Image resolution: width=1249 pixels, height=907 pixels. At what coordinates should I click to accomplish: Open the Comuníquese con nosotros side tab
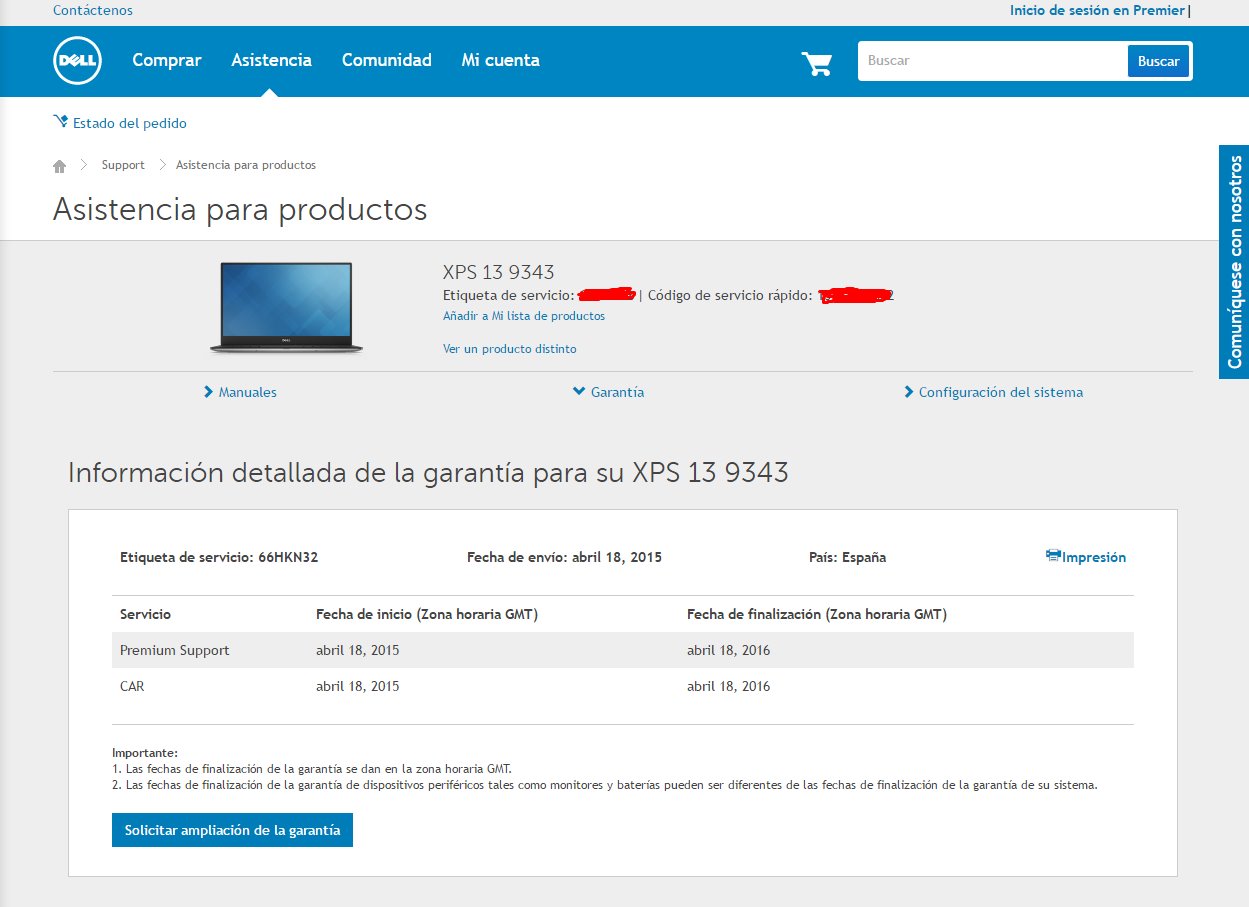tap(1234, 262)
